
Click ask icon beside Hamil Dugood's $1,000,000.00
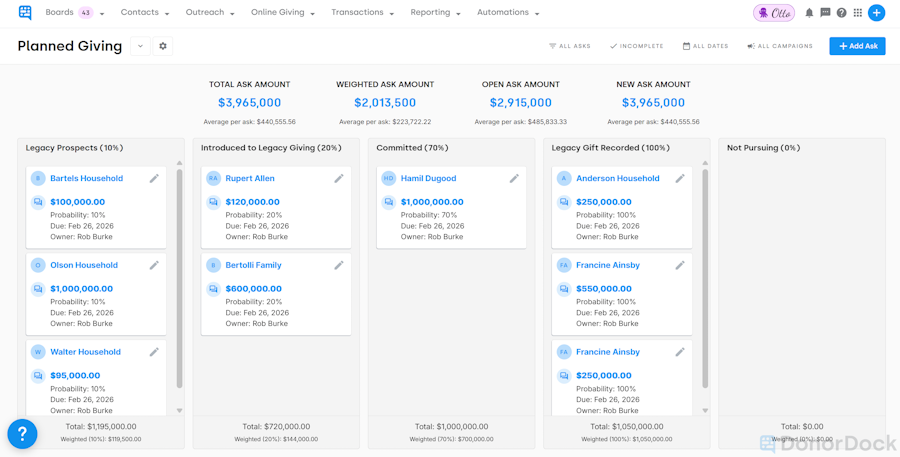point(389,202)
